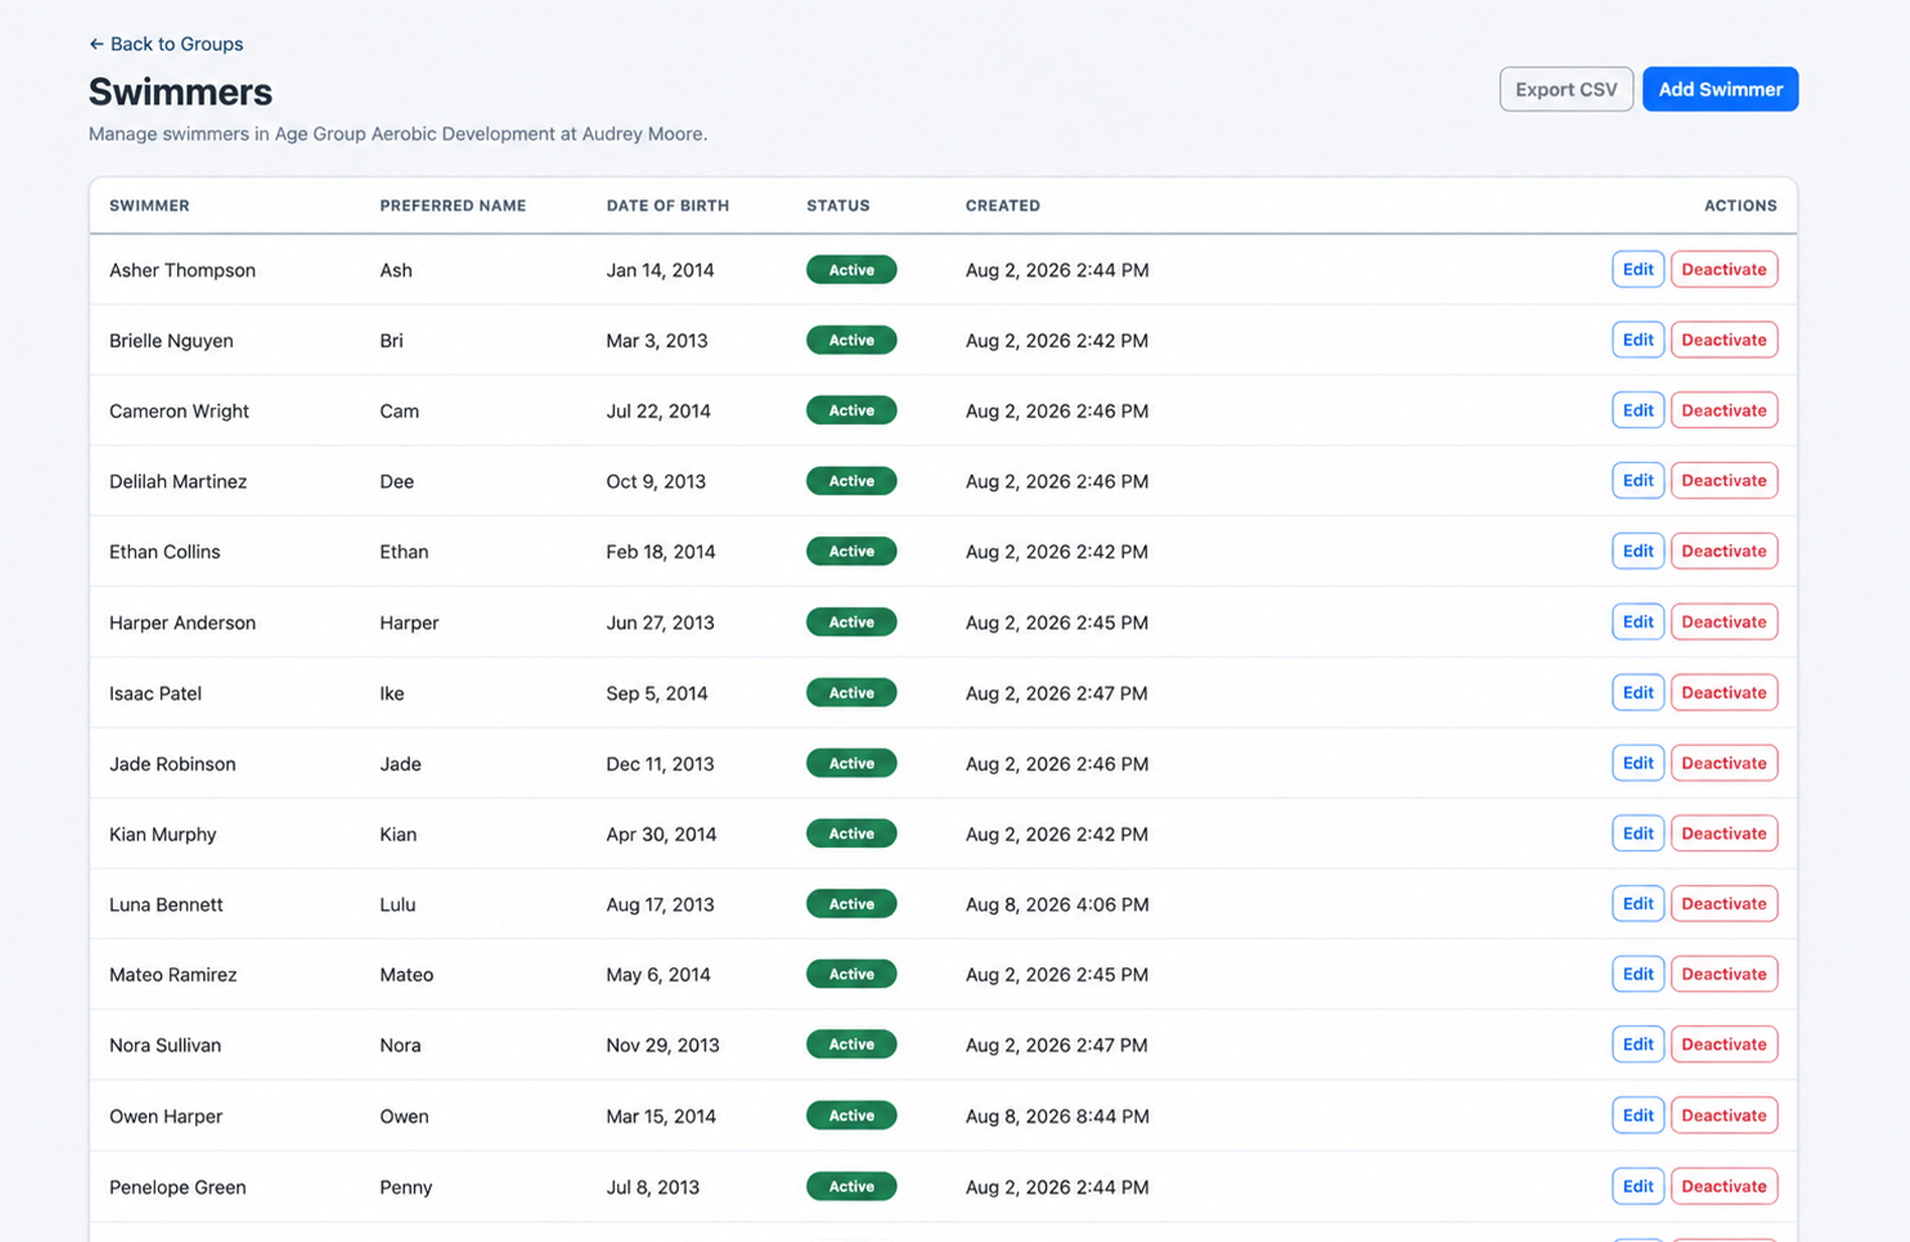Deactivate Ethan Collins
The height and width of the screenshot is (1242, 1910).
(1724, 551)
